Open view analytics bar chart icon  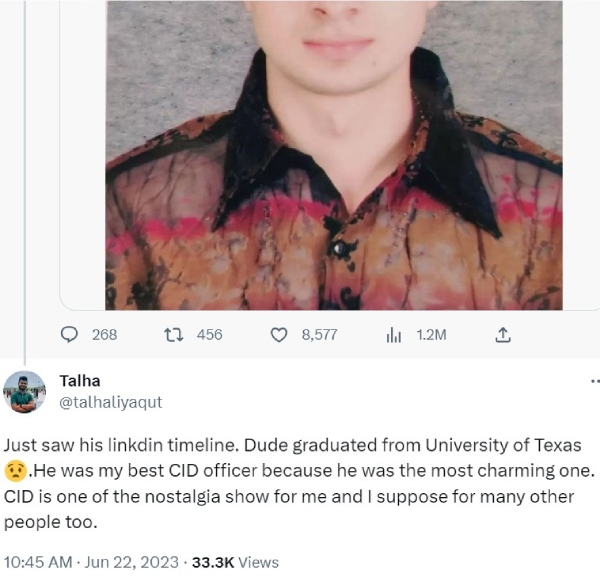[x=393, y=335]
